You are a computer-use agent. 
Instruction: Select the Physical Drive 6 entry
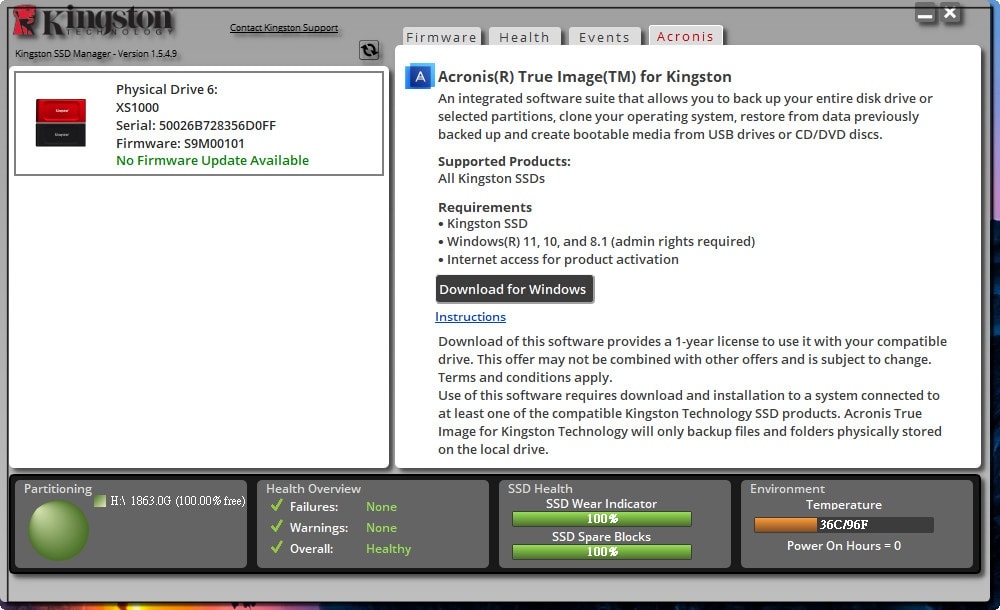(199, 123)
